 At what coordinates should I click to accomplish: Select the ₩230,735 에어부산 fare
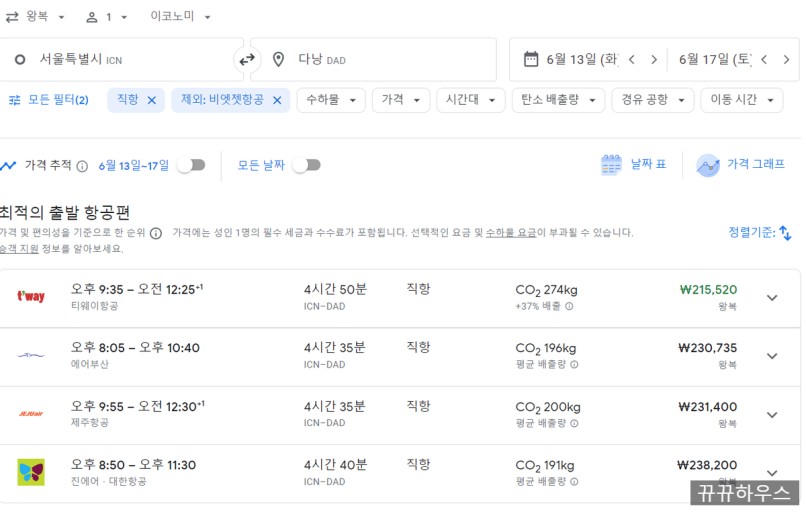(x=707, y=348)
